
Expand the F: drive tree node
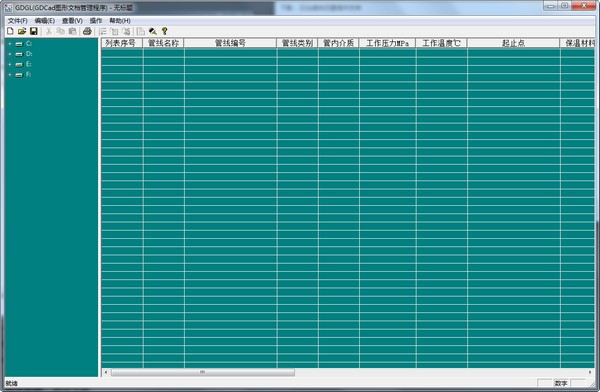coord(10,75)
